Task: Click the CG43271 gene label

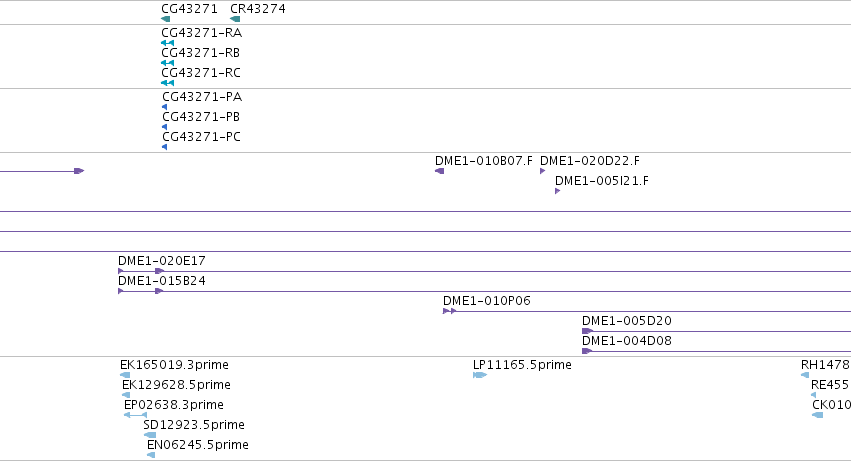Action: (189, 9)
